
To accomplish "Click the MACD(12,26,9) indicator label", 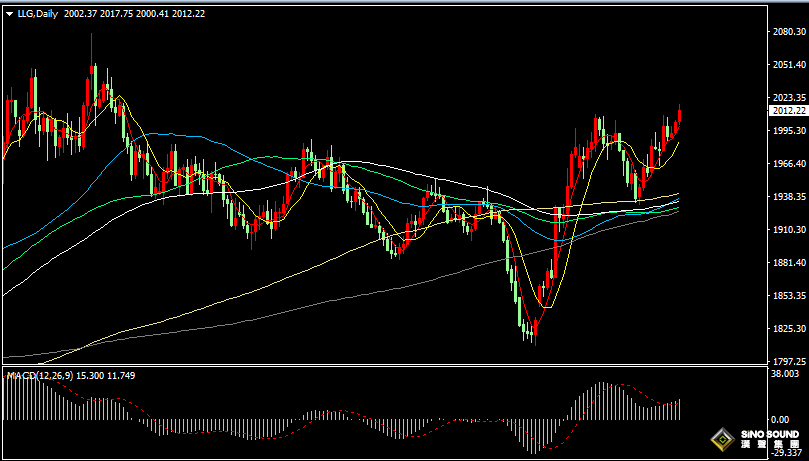I will tap(39, 376).
